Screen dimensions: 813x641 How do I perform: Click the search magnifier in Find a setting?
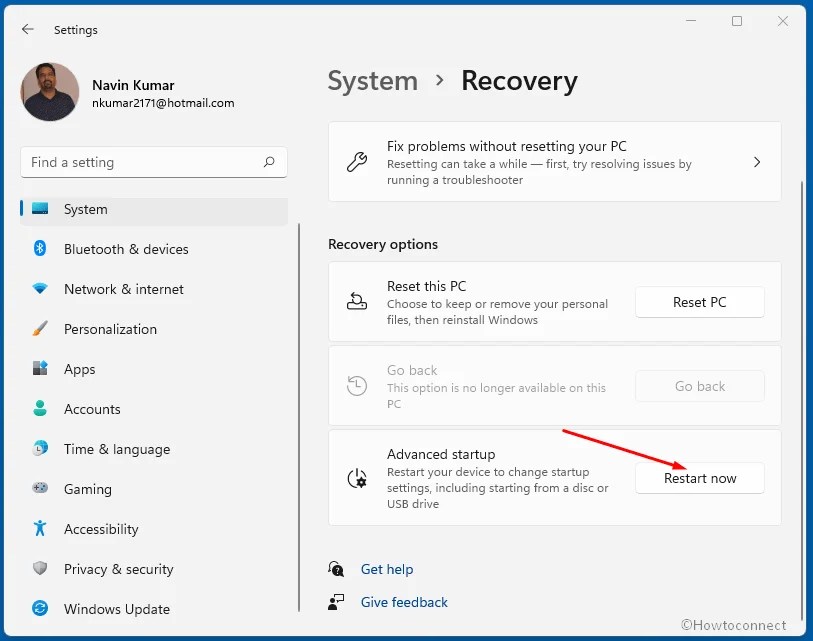(270, 162)
